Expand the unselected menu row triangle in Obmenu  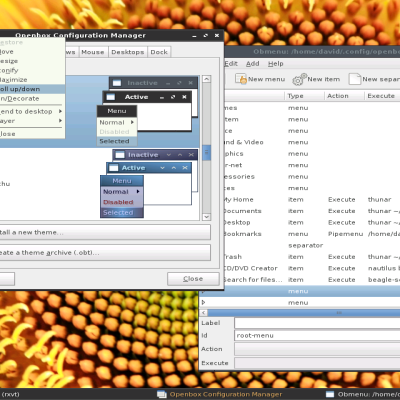pyautogui.click(x=203, y=302)
